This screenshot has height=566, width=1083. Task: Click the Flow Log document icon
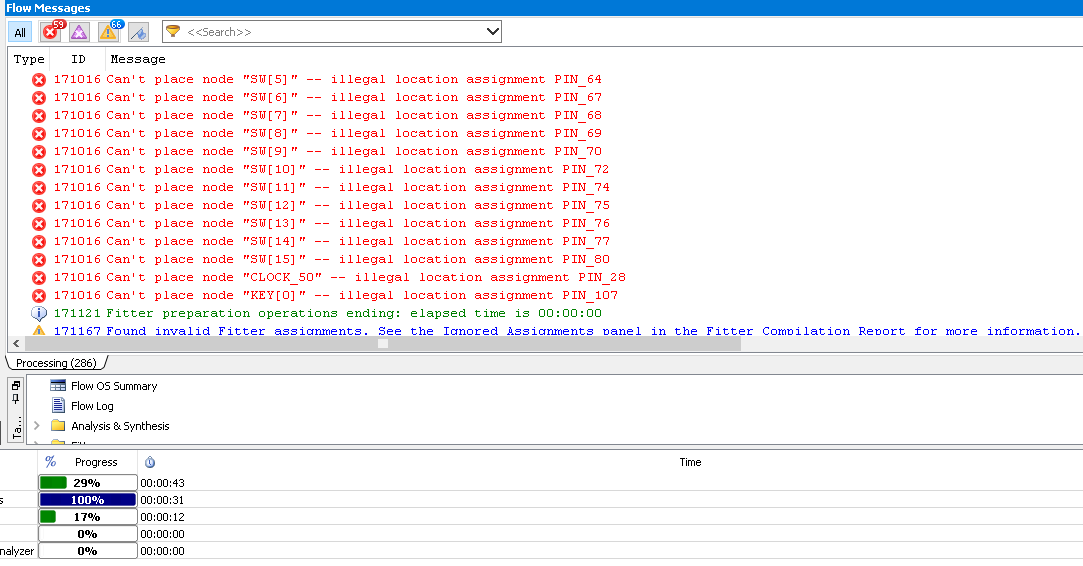click(x=58, y=406)
